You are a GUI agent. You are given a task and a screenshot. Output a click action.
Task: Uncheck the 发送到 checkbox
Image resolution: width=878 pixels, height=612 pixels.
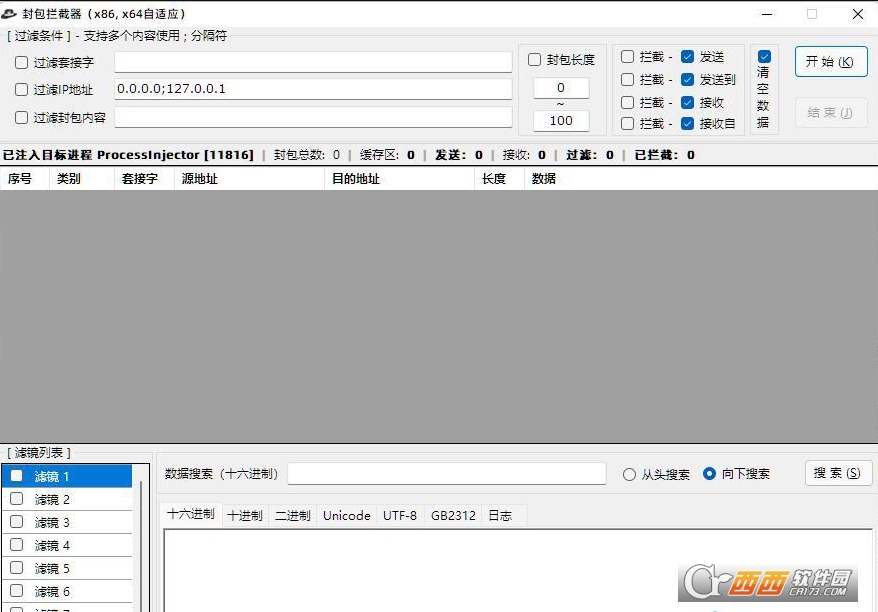click(x=688, y=80)
